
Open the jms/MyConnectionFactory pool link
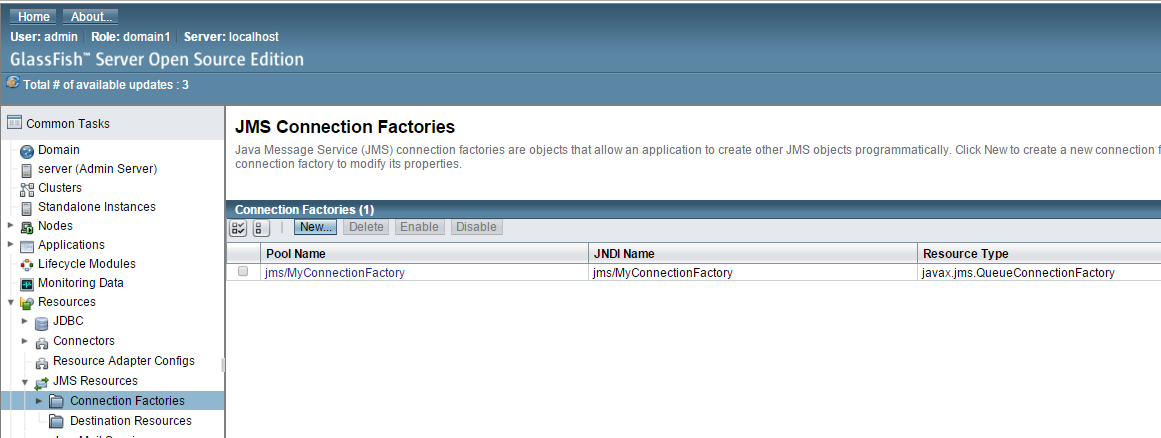tap(335, 273)
